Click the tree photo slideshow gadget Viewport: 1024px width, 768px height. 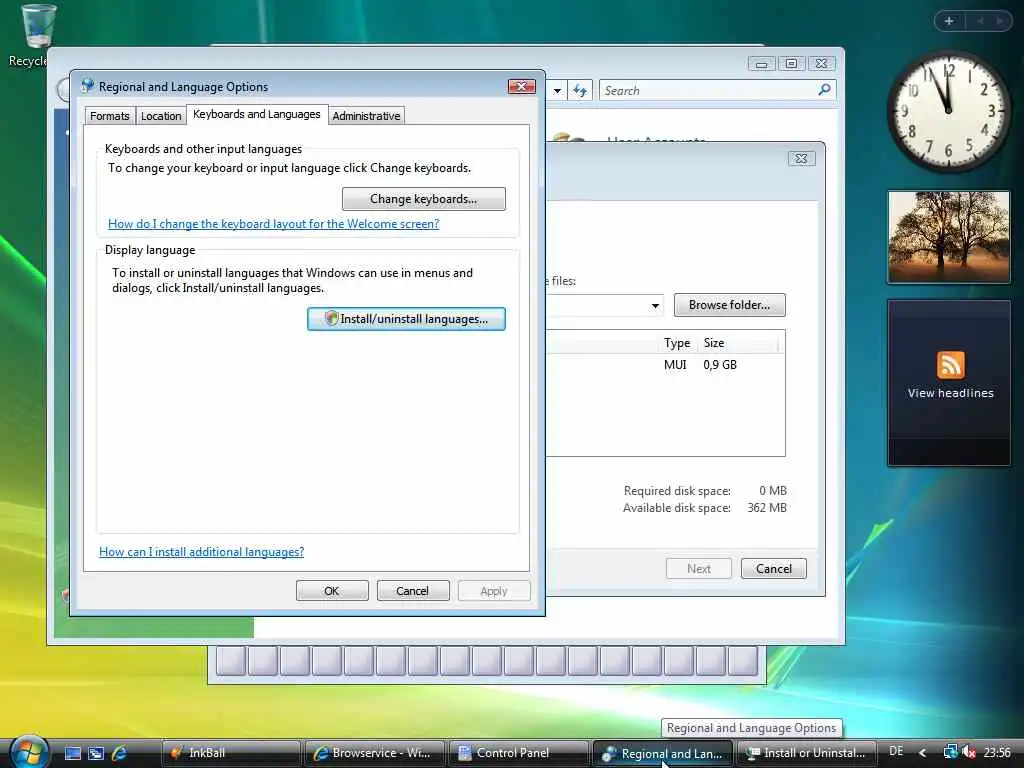(x=949, y=237)
